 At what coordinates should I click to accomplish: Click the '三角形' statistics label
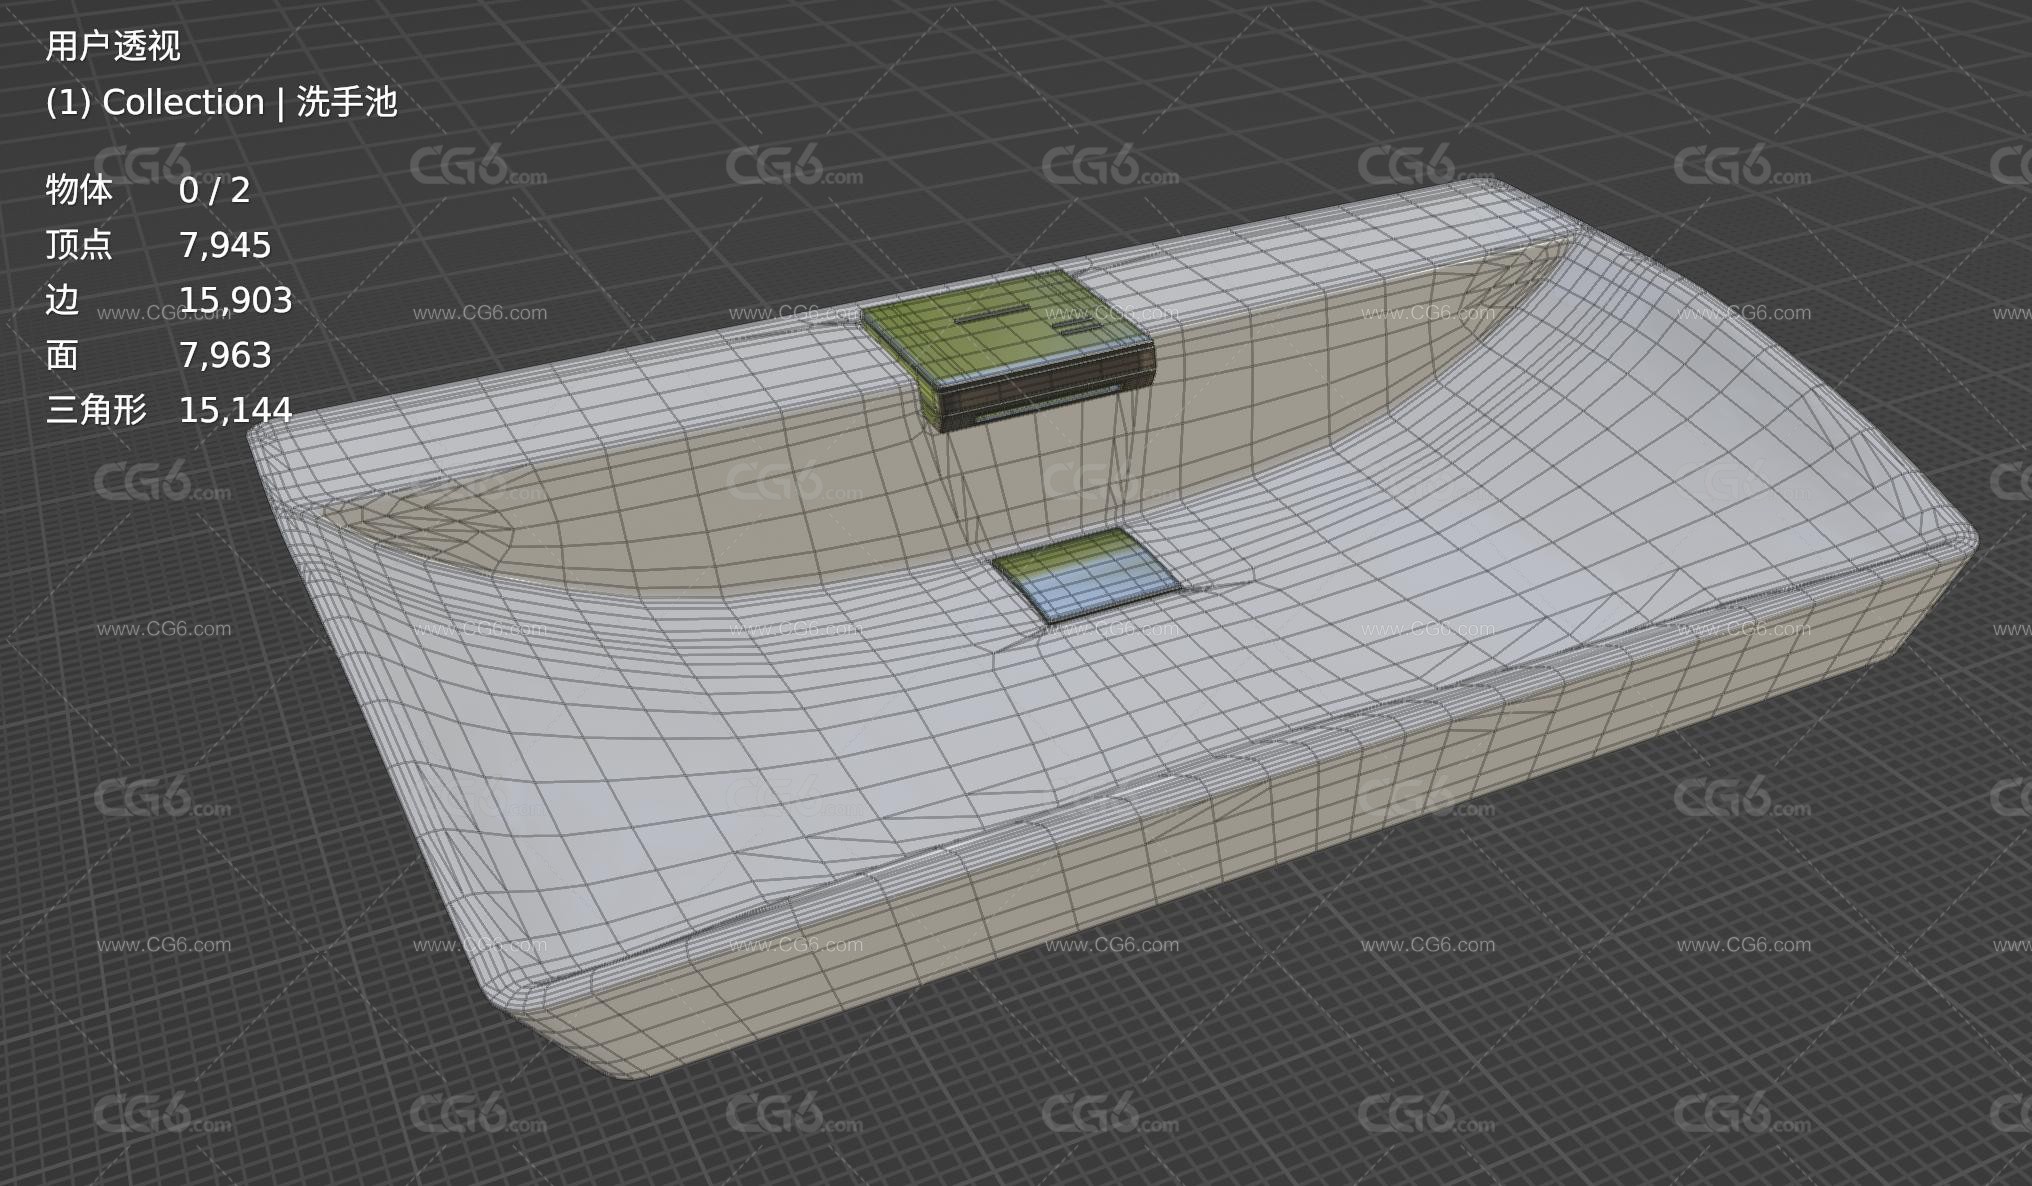pos(96,410)
